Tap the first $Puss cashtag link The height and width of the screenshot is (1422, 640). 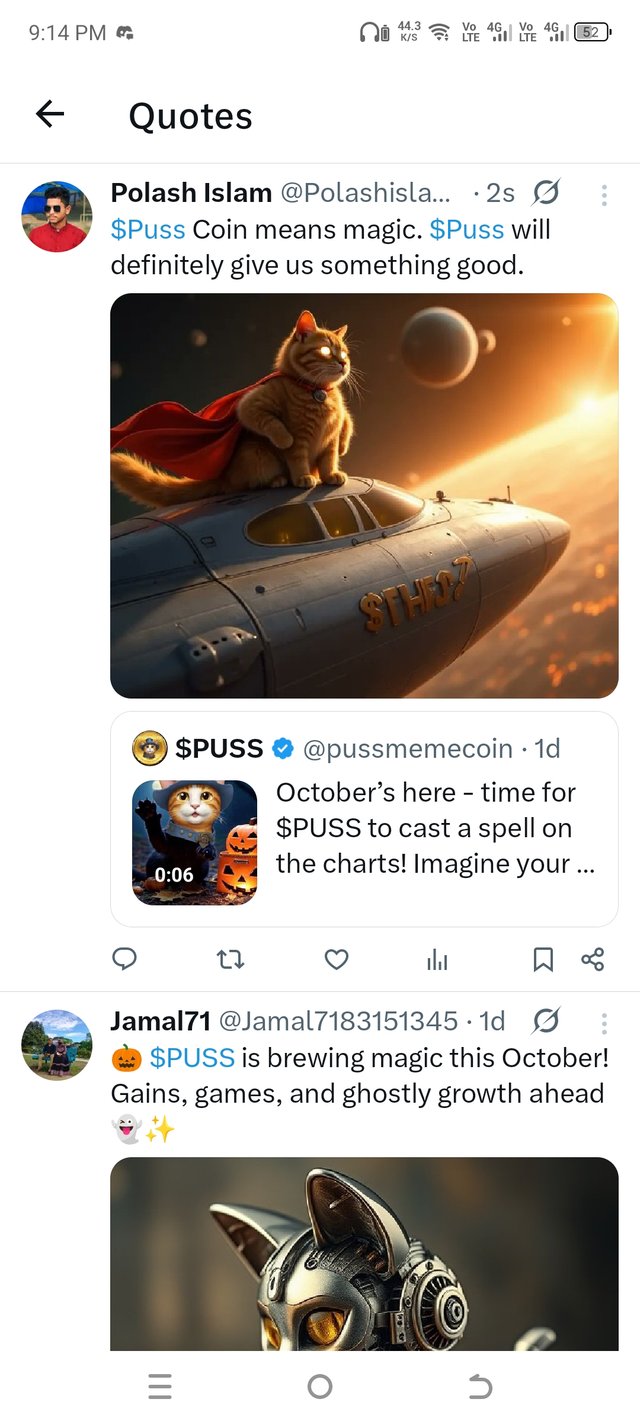pyautogui.click(x=148, y=229)
